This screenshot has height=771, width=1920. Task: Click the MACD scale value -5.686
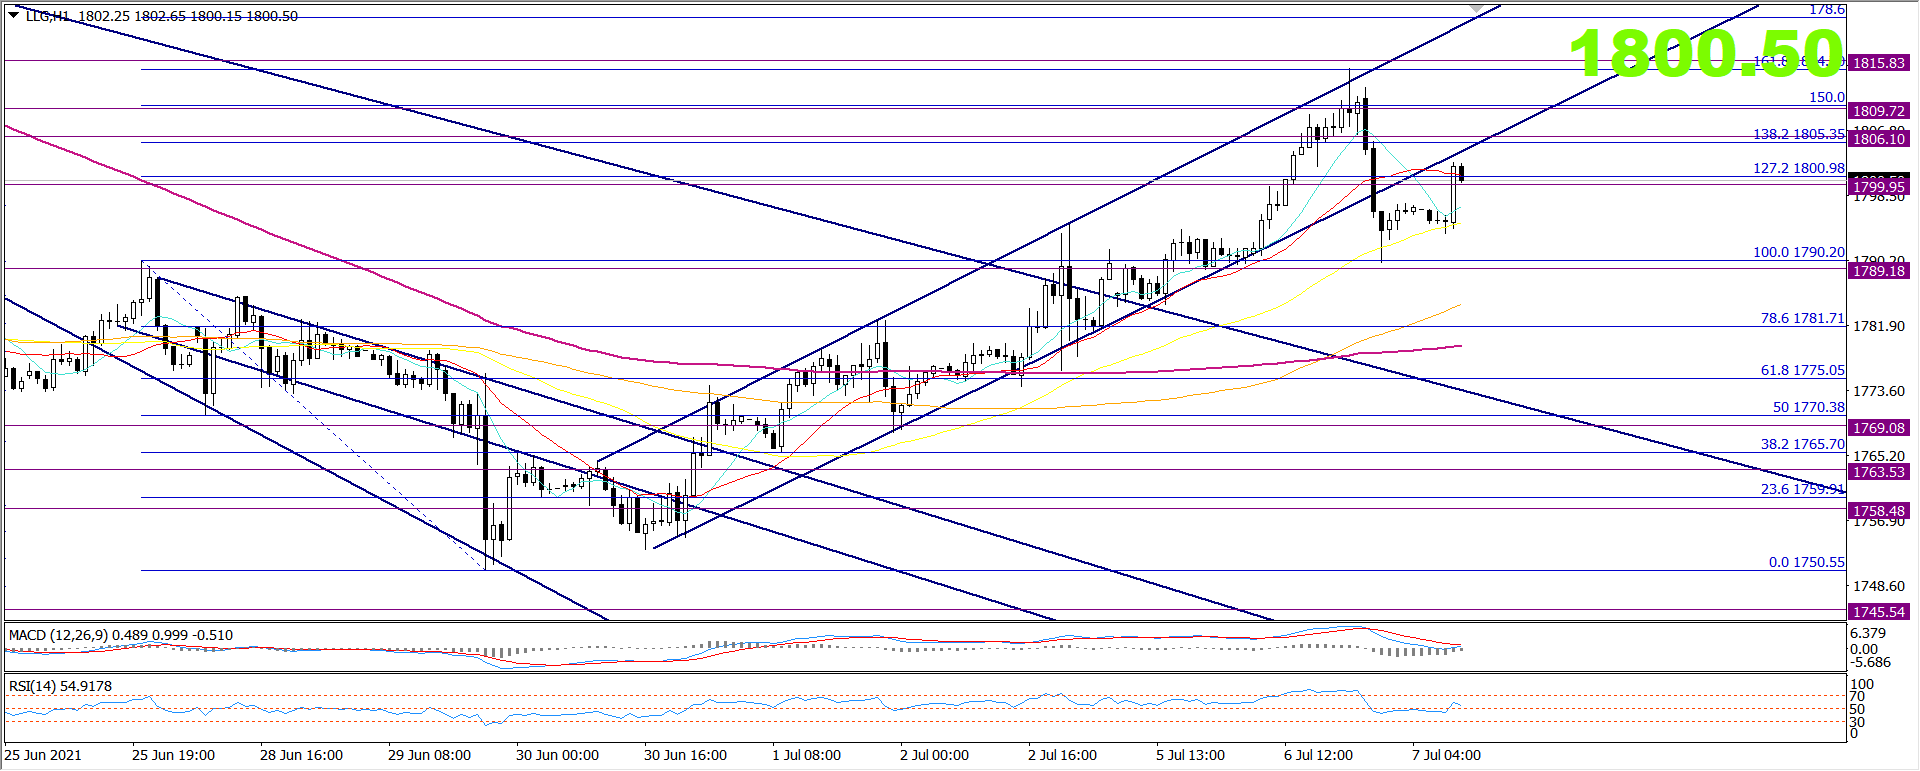pyautogui.click(x=1870, y=662)
